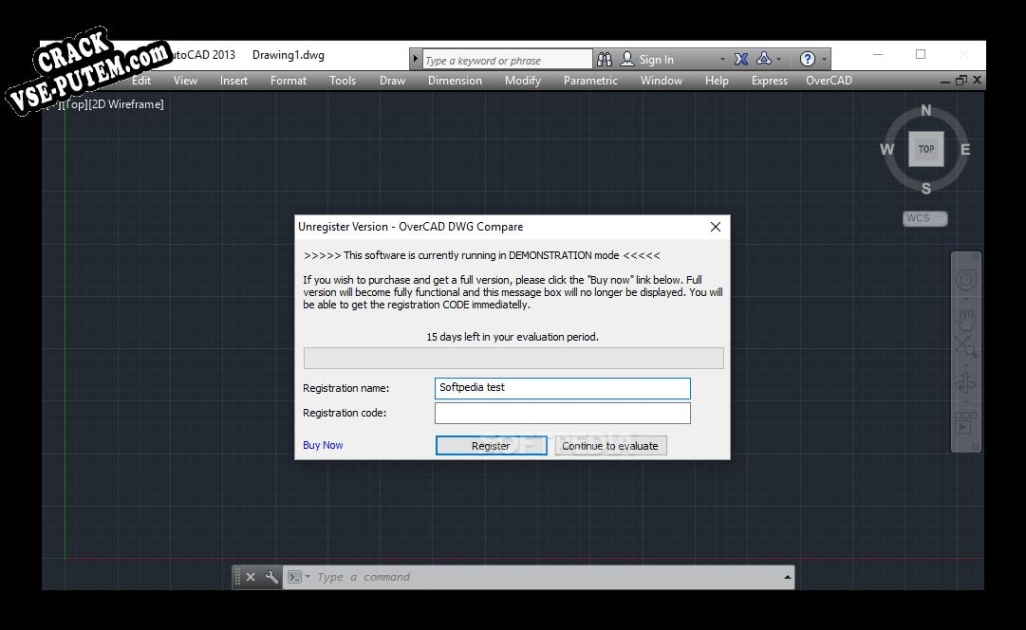Viewport: 1026px width, 630px height.
Task: Click the Help question mark icon
Action: click(808, 59)
